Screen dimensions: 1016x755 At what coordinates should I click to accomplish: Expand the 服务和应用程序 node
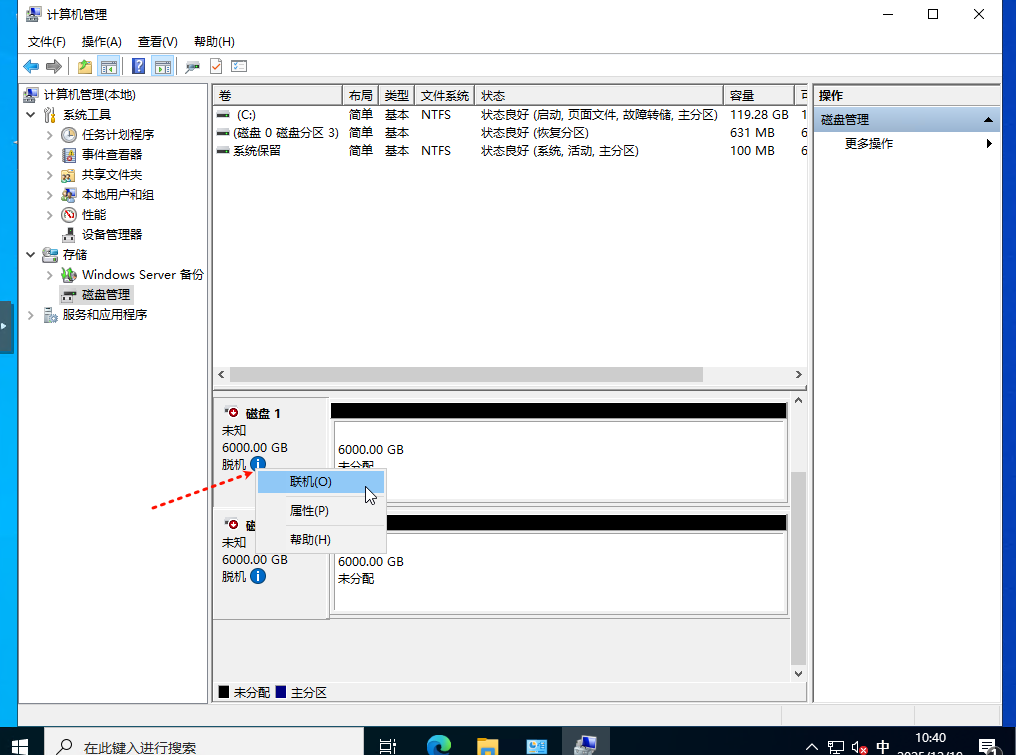(32, 315)
